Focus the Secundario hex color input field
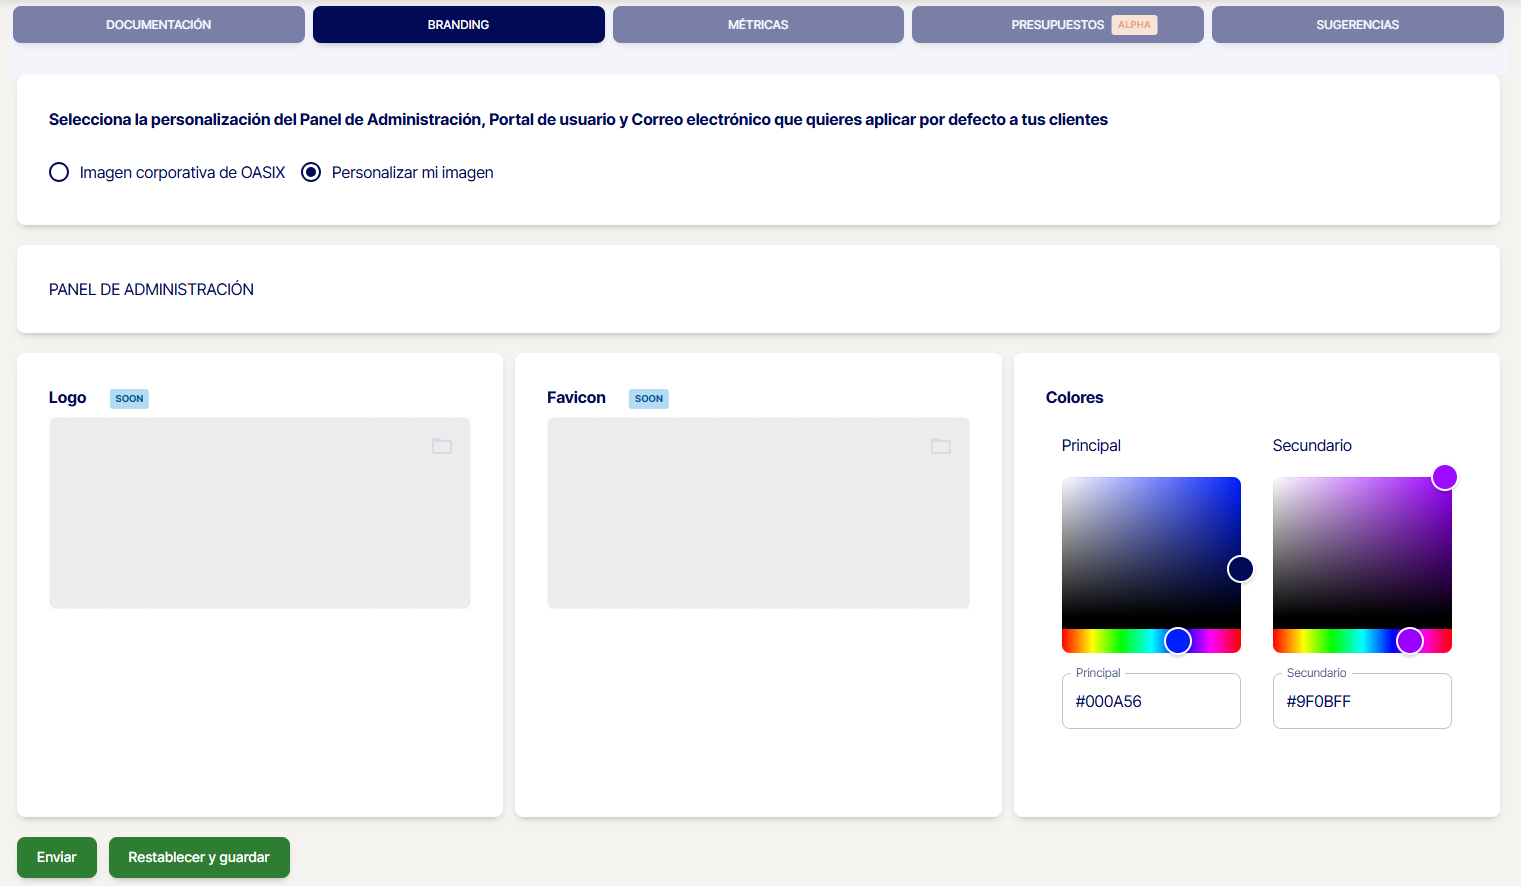Image resolution: width=1521 pixels, height=886 pixels. [1361, 702]
